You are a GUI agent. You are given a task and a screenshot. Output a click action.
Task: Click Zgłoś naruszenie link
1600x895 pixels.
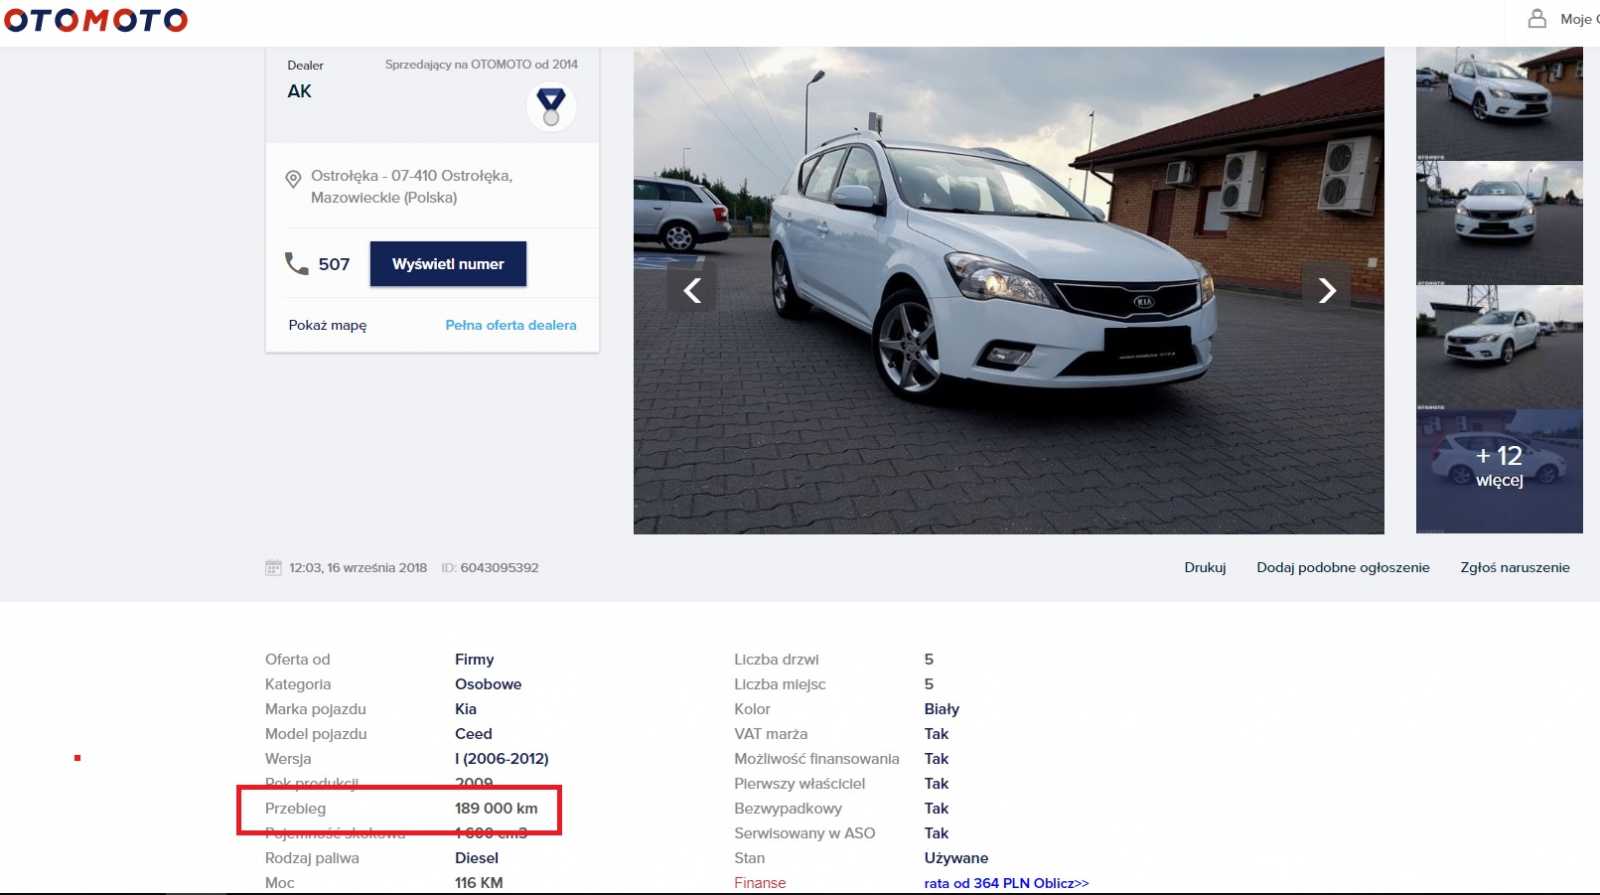[x=1514, y=567]
